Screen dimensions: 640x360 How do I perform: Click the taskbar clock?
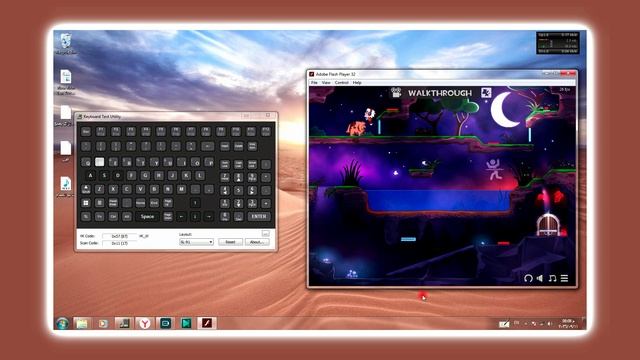coord(568,323)
